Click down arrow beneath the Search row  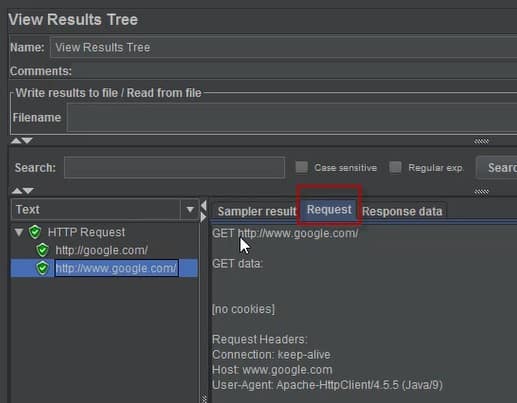28,191
